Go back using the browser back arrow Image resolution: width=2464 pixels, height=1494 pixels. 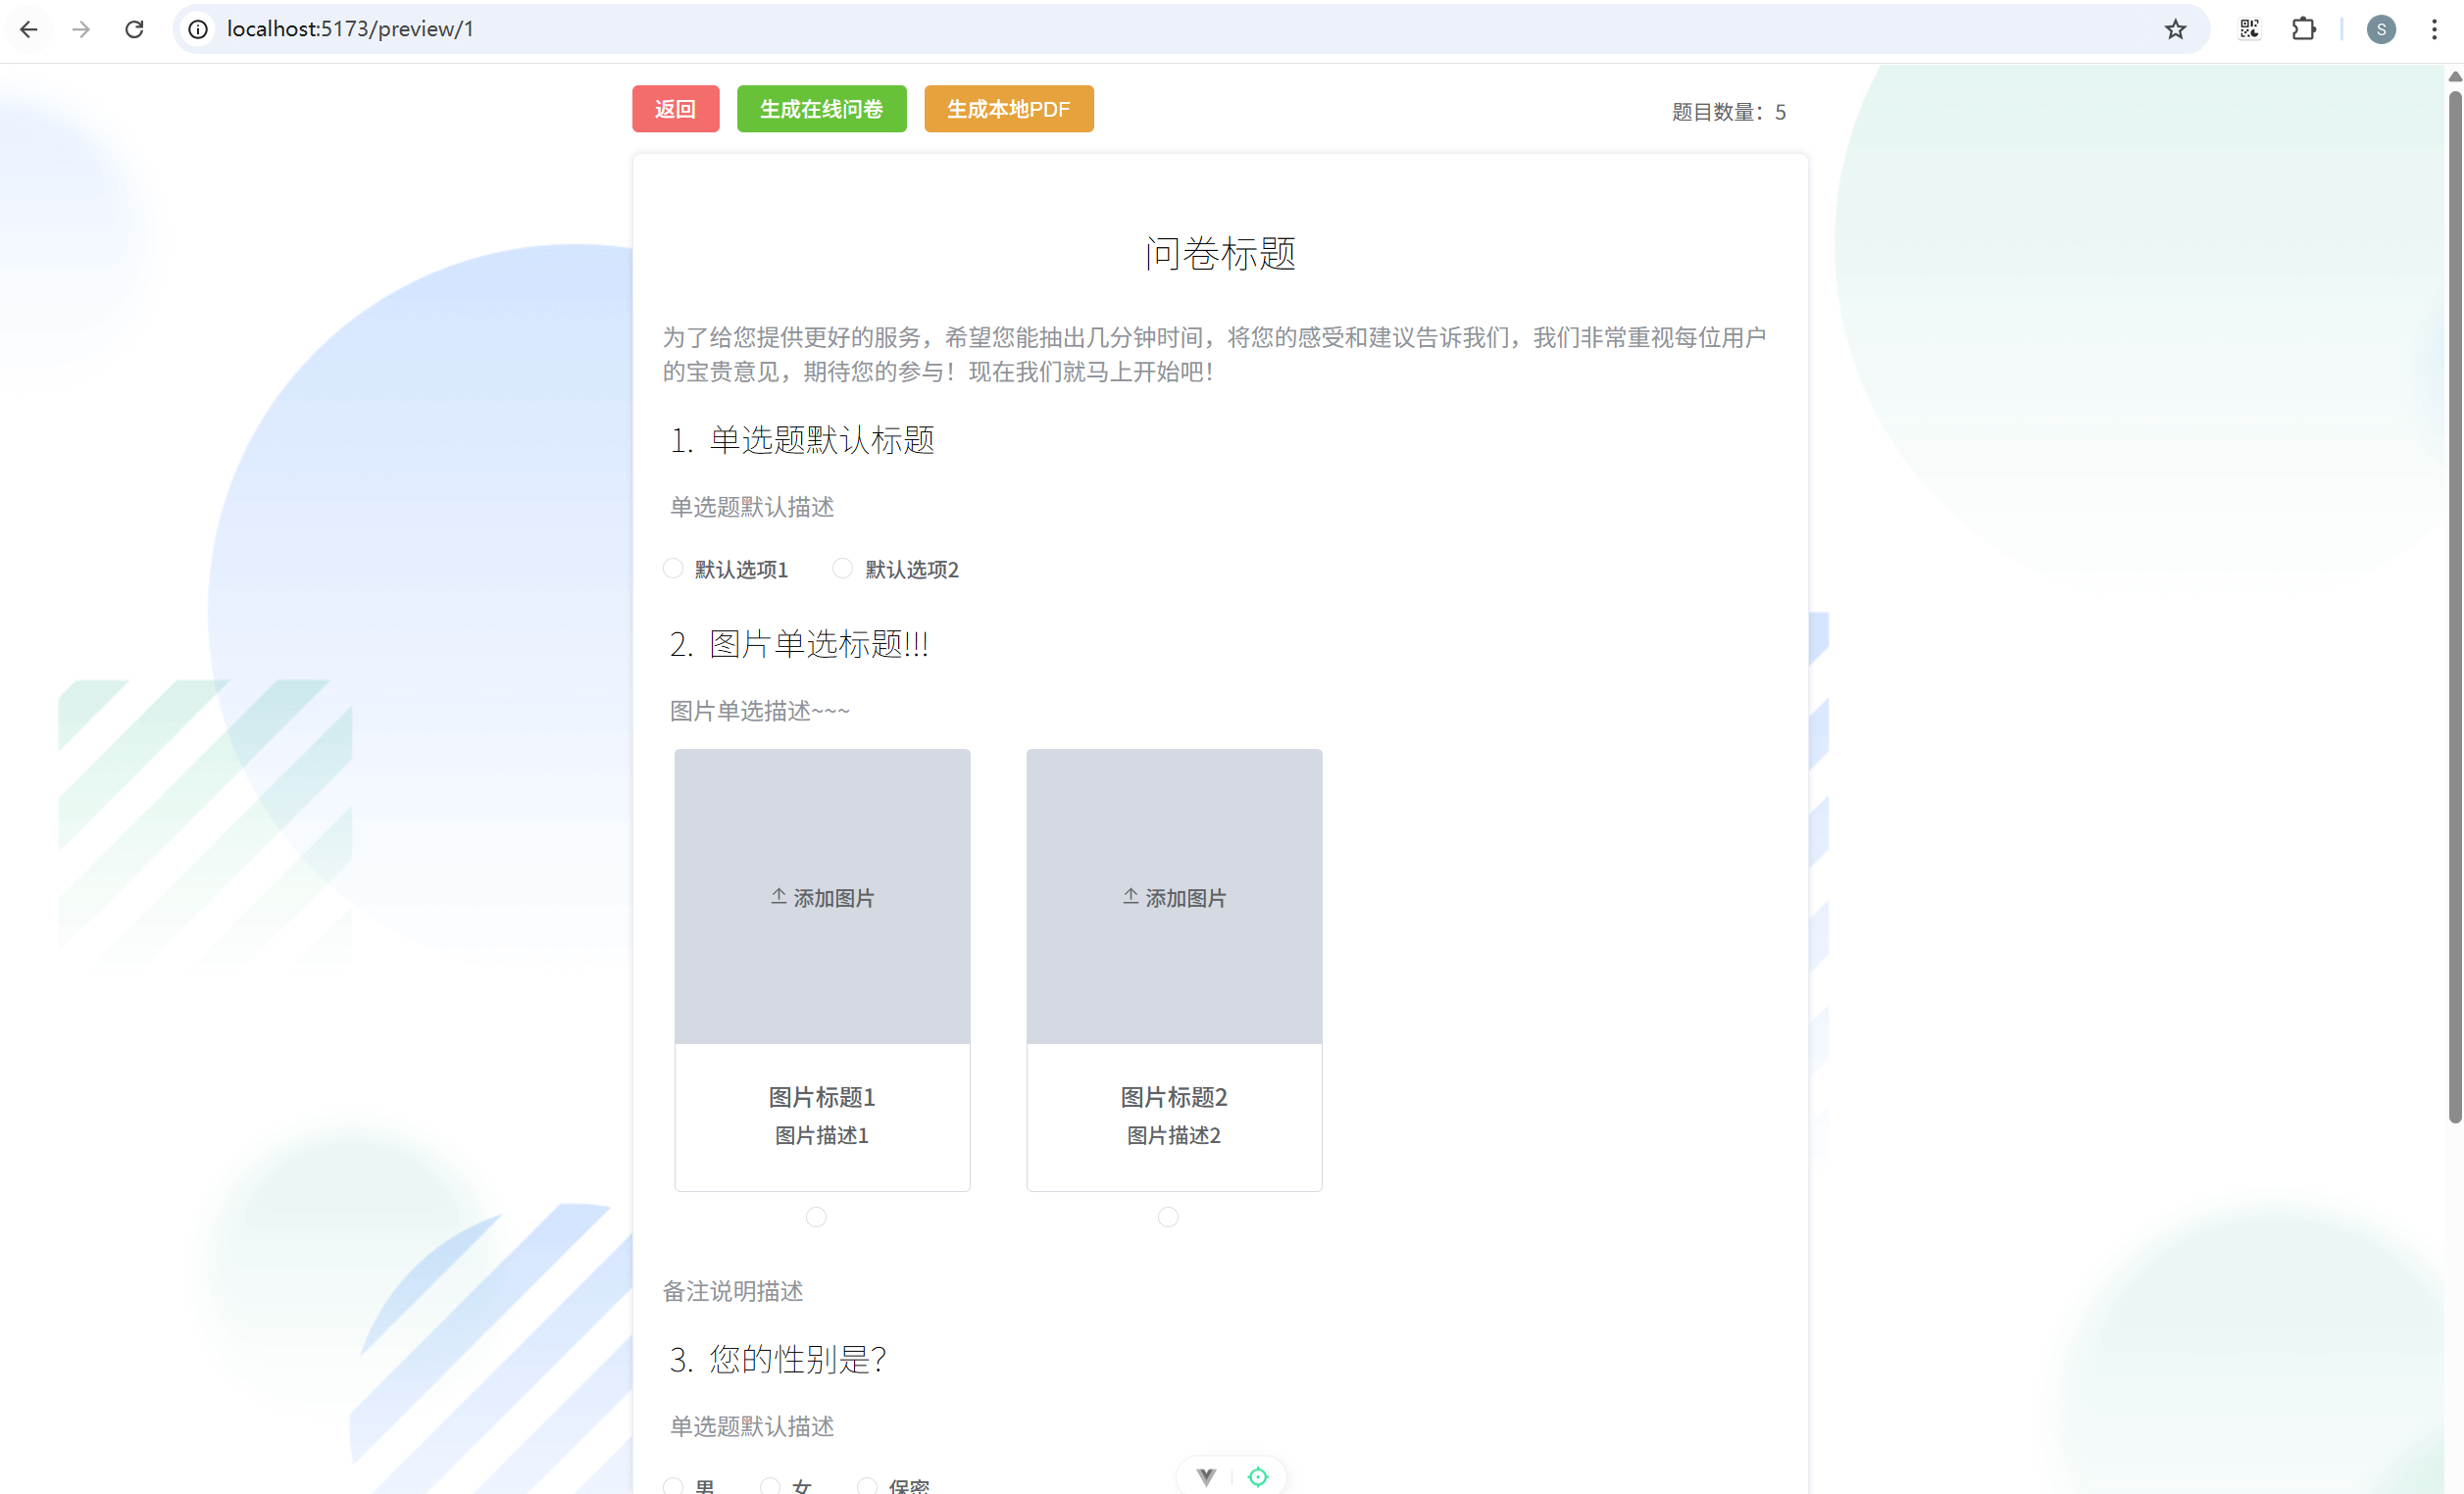29,29
